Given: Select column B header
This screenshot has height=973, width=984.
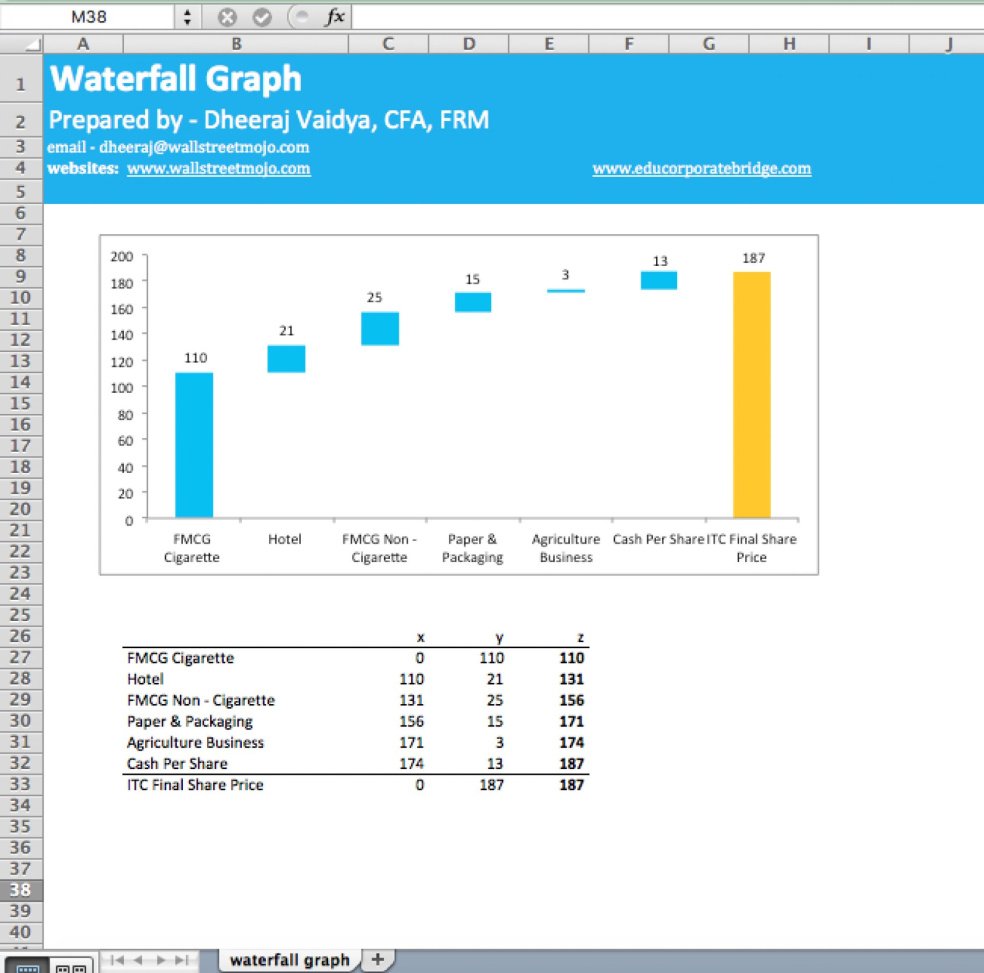Looking at the screenshot, I should tap(235, 43).
